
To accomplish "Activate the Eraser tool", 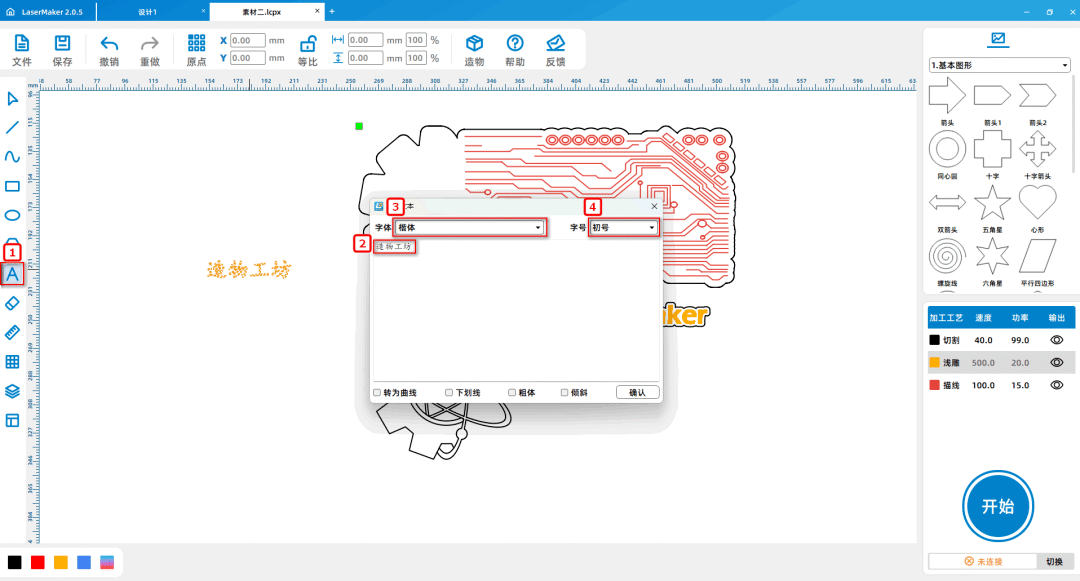I will (x=13, y=302).
